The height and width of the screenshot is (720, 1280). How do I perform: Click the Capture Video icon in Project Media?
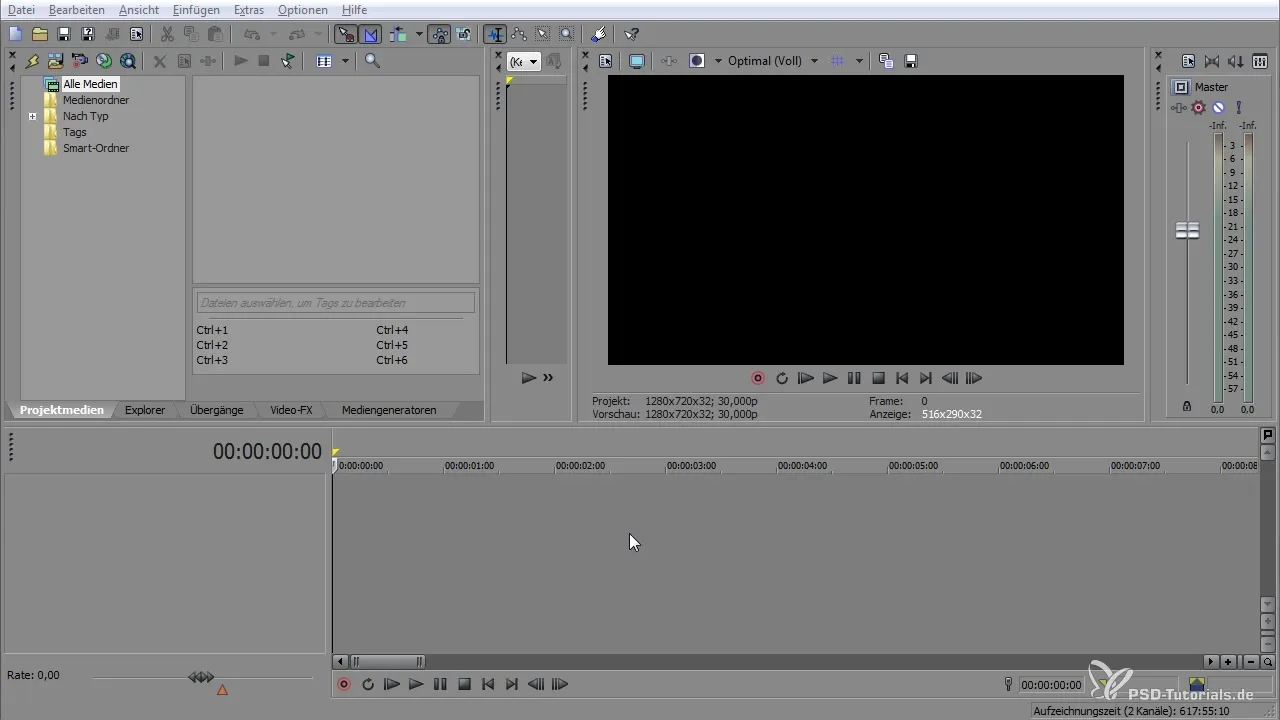coord(79,61)
